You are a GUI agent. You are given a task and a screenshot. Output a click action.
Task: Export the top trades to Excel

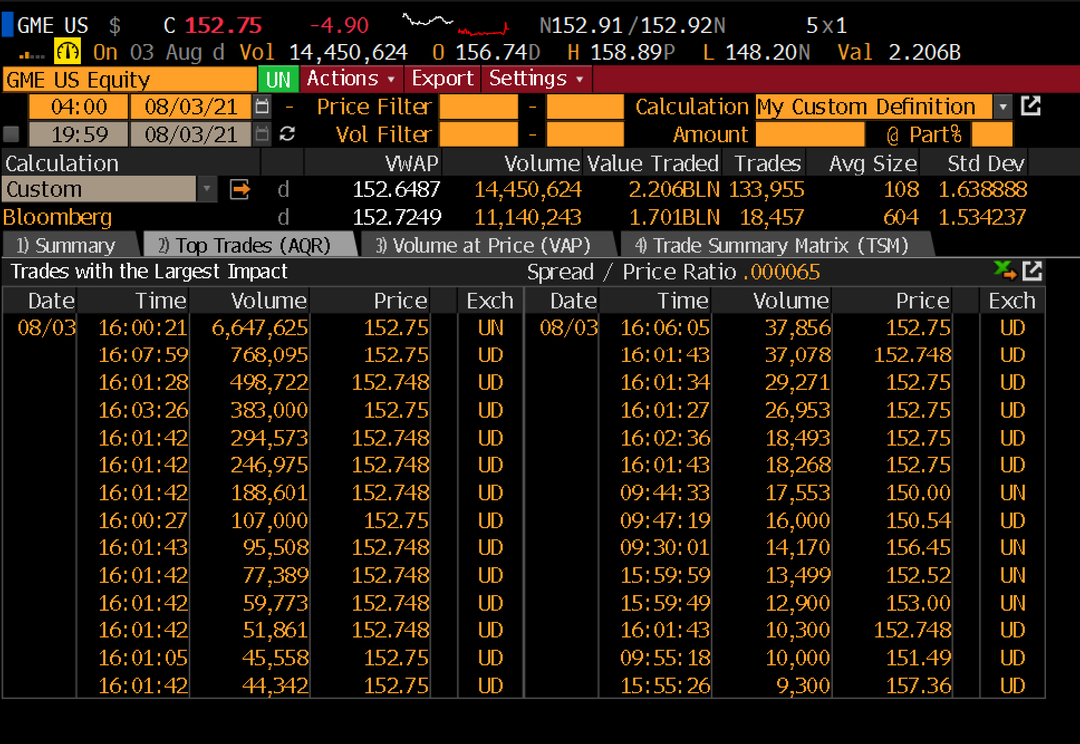click(x=1005, y=271)
